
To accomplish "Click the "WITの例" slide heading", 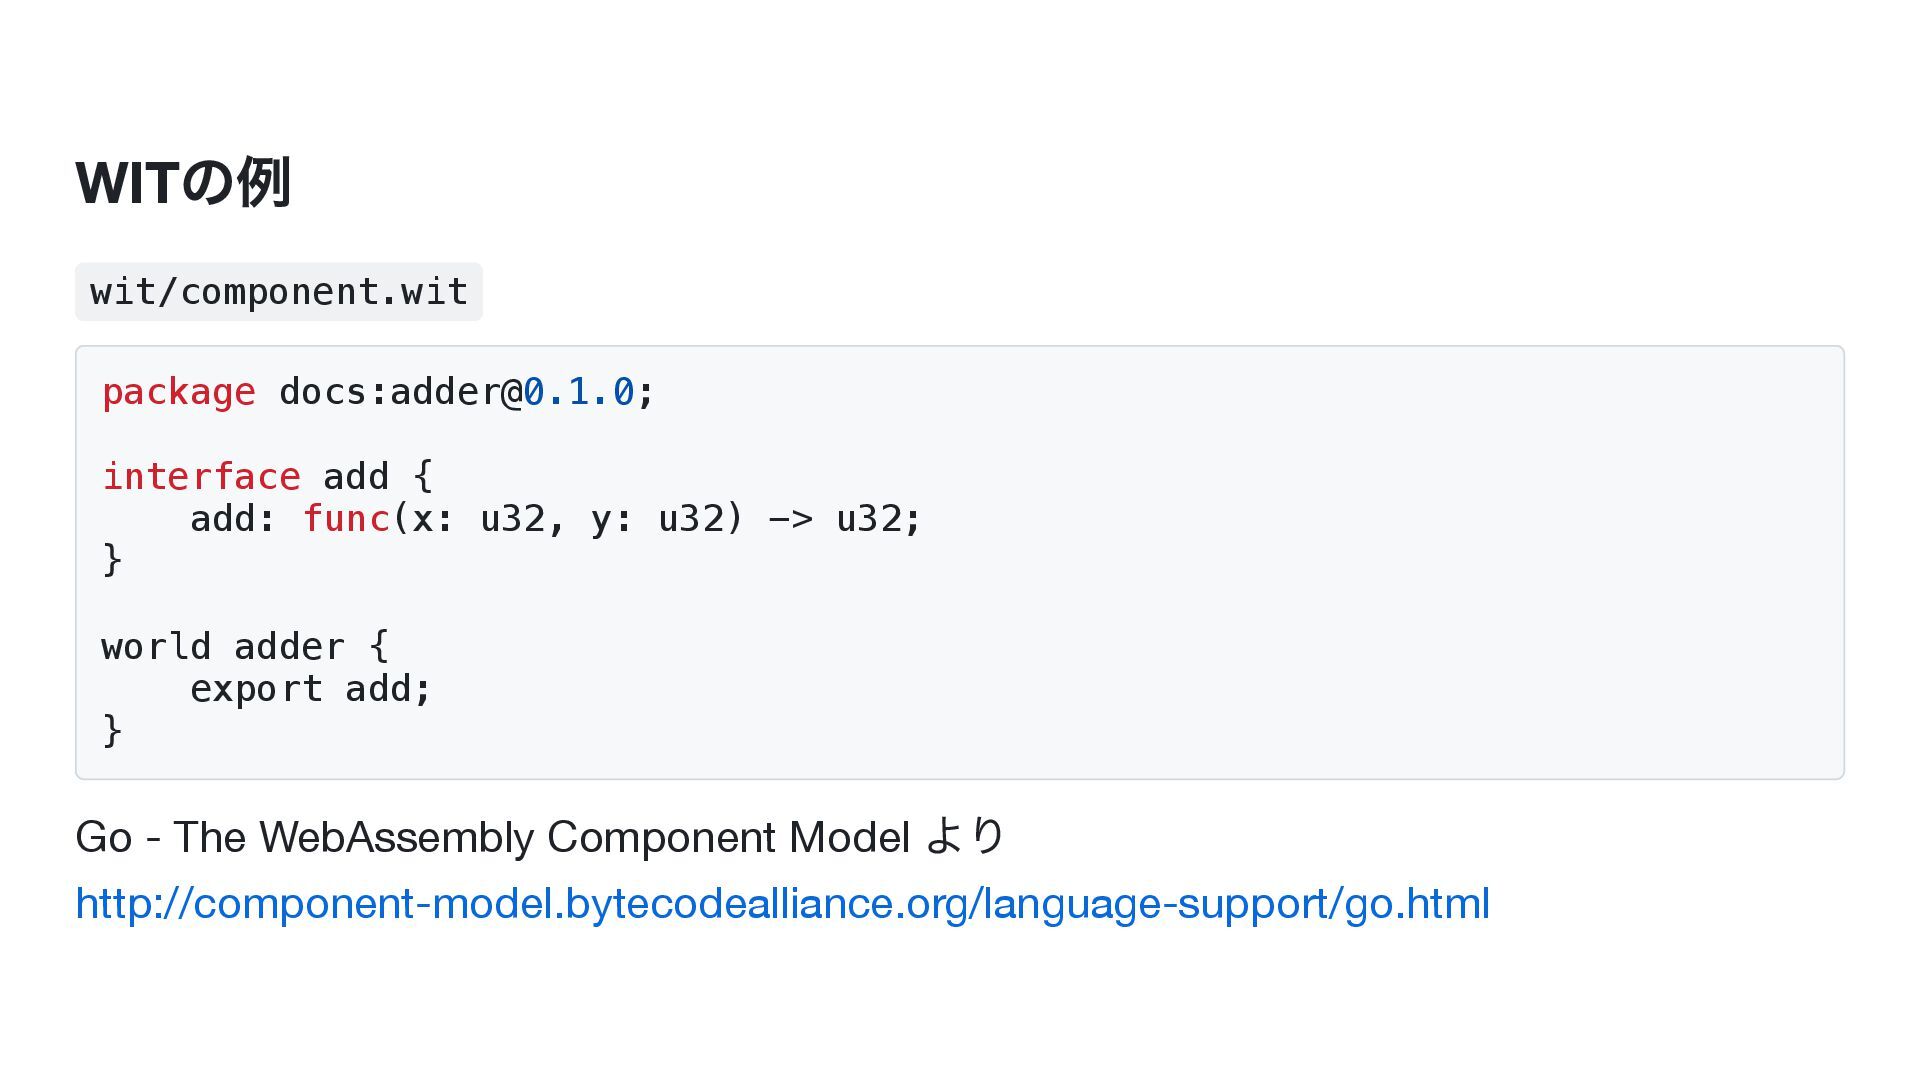I will [183, 183].
